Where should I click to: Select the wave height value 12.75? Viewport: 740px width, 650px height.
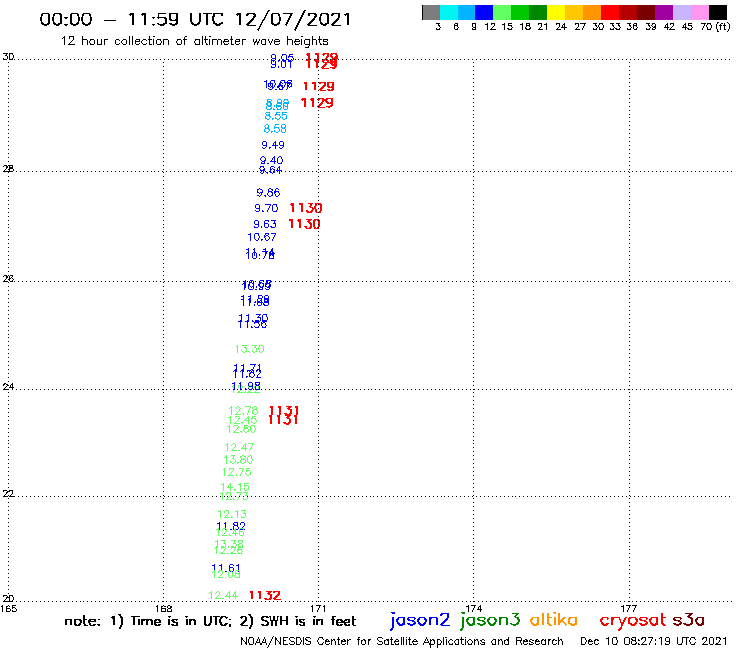[236, 472]
